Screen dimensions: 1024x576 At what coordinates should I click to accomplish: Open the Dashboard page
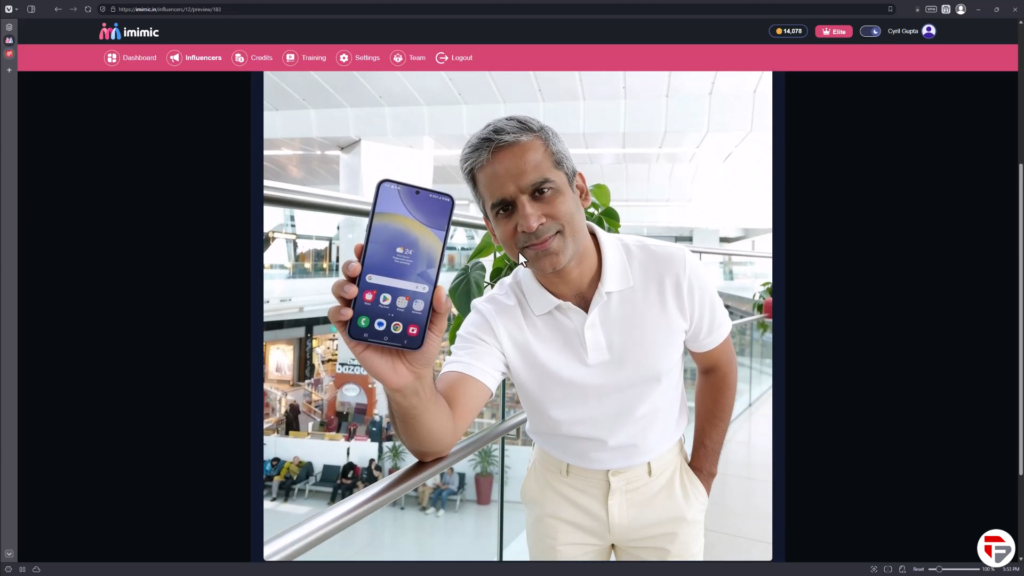pos(131,58)
